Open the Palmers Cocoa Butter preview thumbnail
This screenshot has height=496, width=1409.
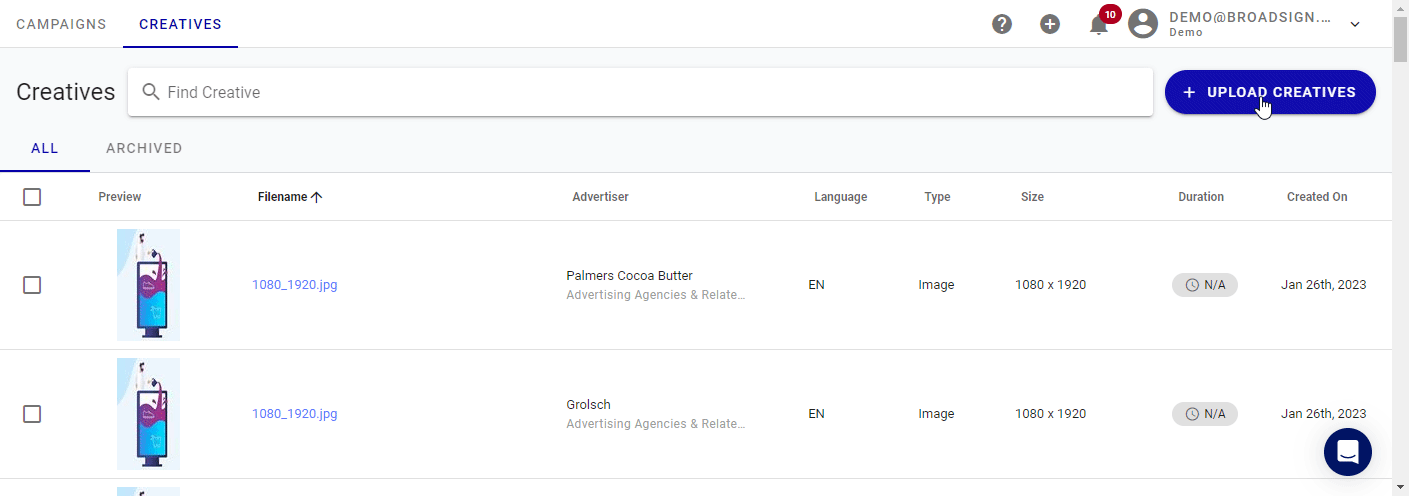click(148, 285)
